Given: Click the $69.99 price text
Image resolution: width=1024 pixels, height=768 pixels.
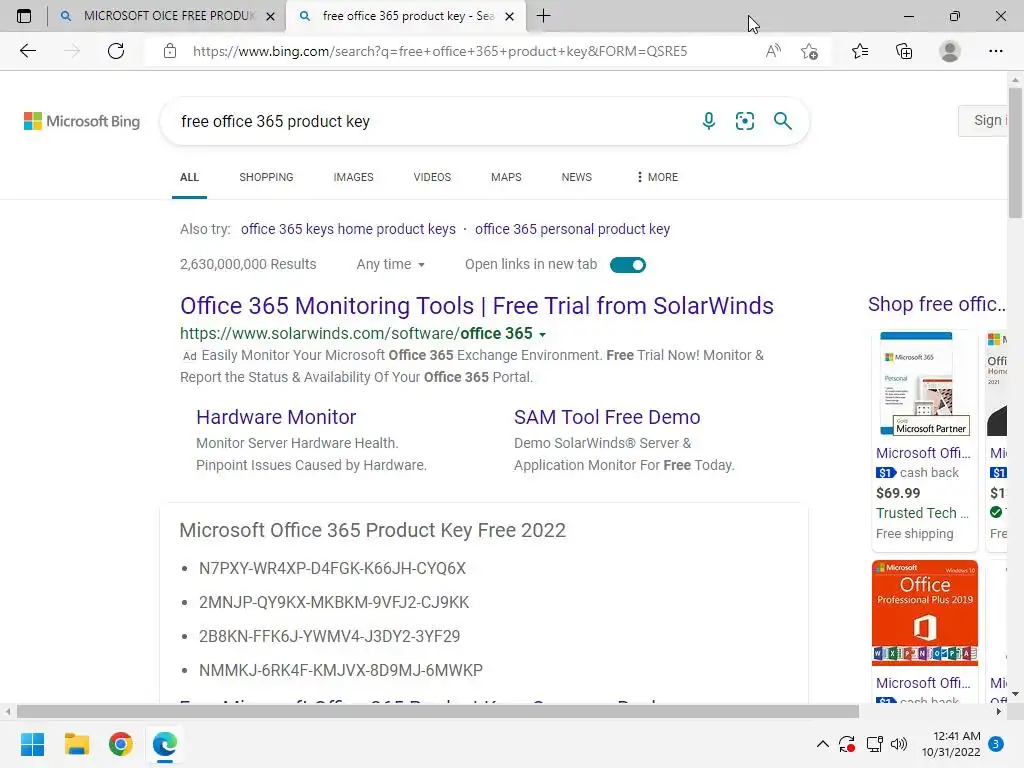Looking at the screenshot, I should pyautogui.click(x=898, y=493).
